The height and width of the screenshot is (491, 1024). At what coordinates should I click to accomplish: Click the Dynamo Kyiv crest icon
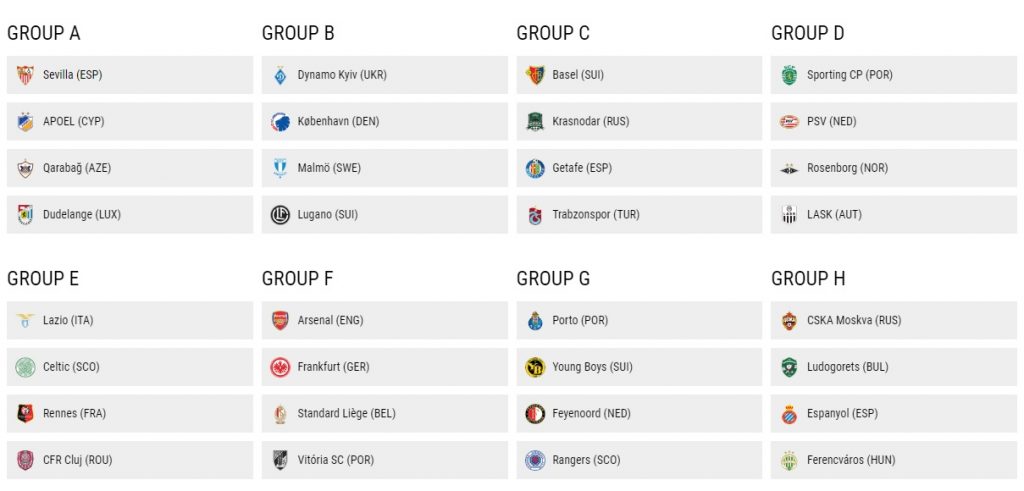point(280,75)
